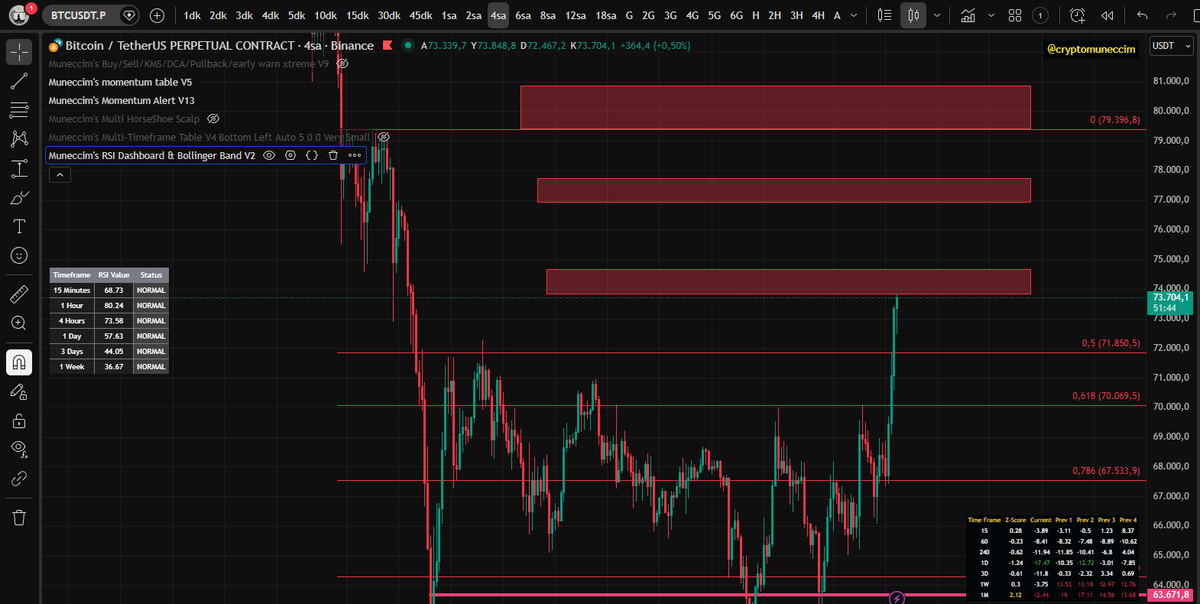Open the chart patterns tool
The height and width of the screenshot is (604, 1200).
coord(18,139)
